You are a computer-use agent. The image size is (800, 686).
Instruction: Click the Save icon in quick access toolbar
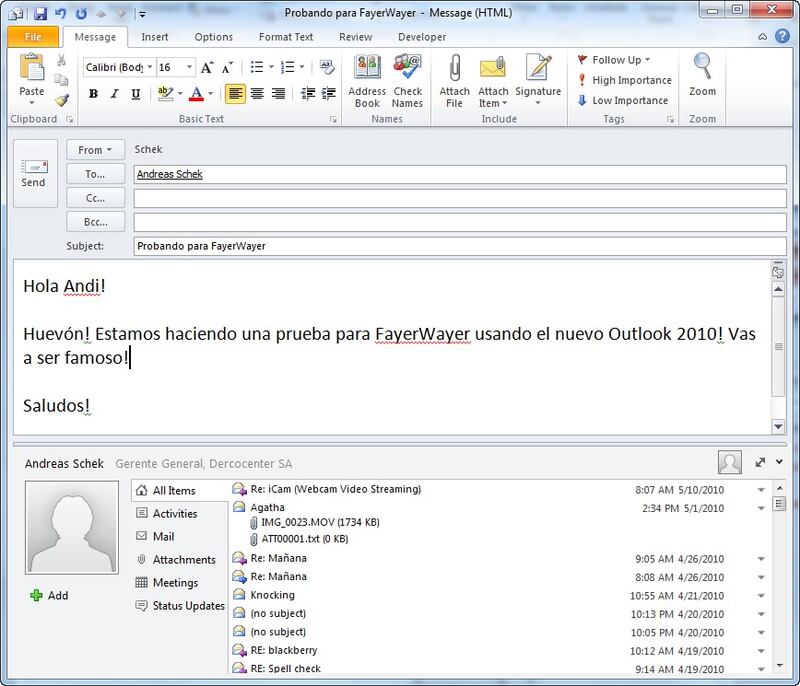pyautogui.click(x=40, y=14)
